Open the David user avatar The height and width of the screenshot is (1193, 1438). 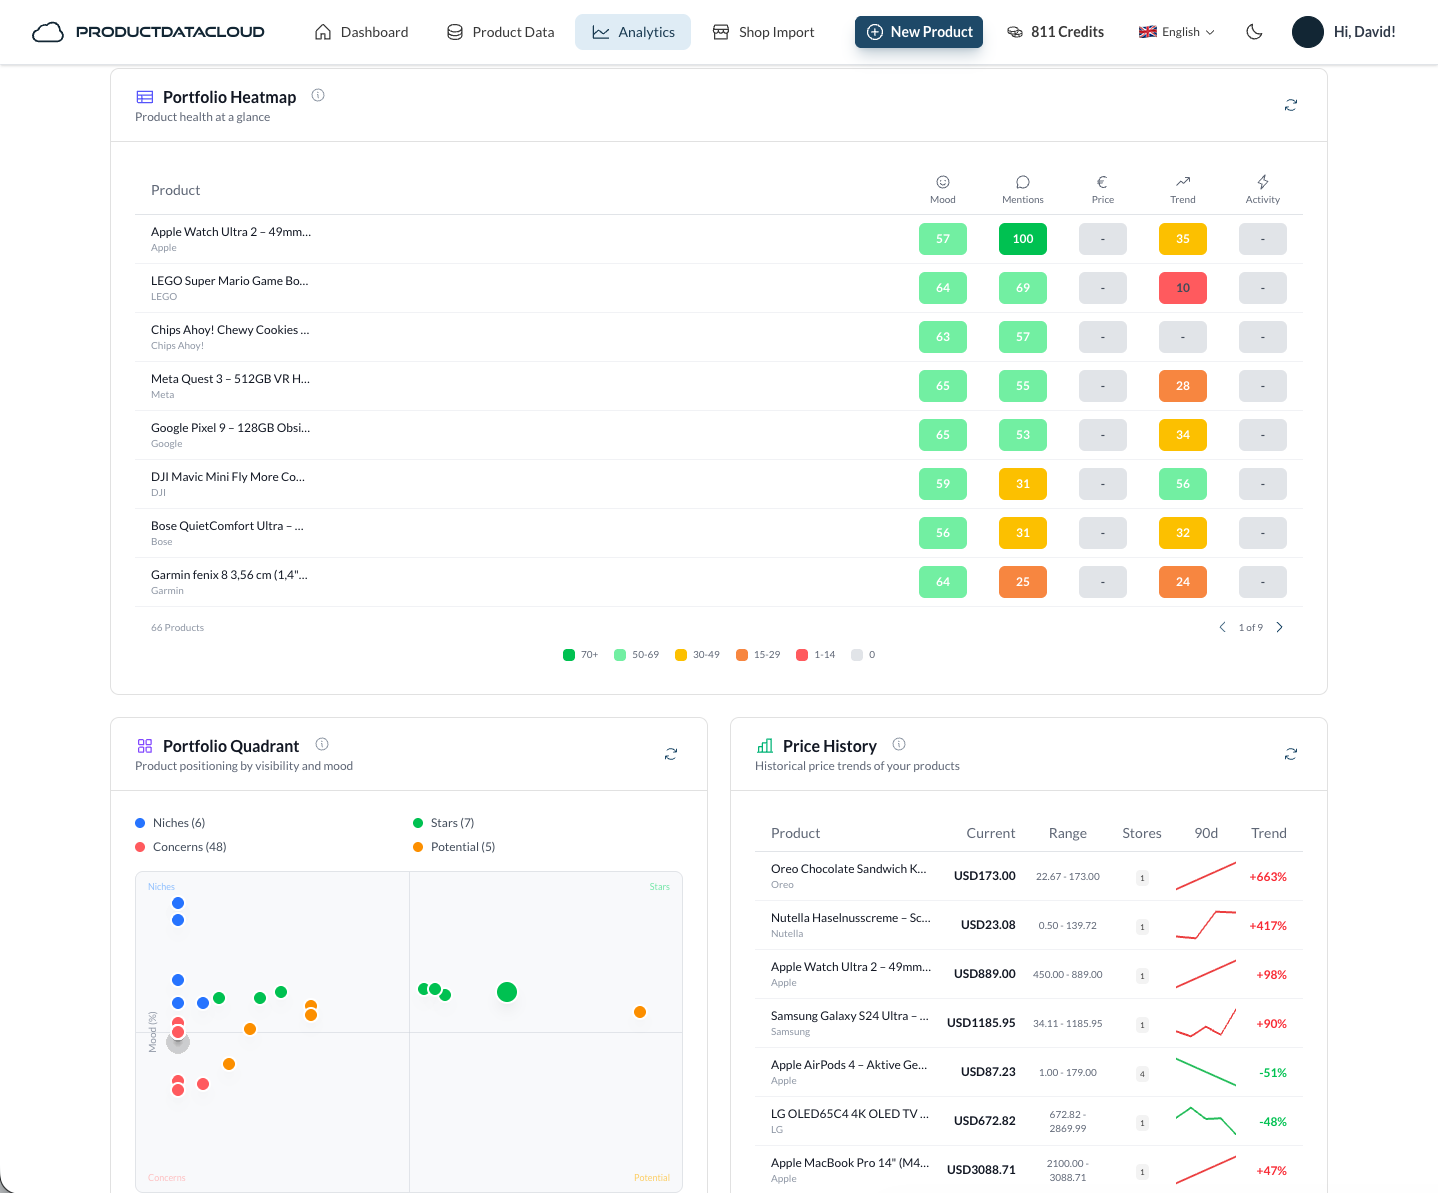point(1308,32)
